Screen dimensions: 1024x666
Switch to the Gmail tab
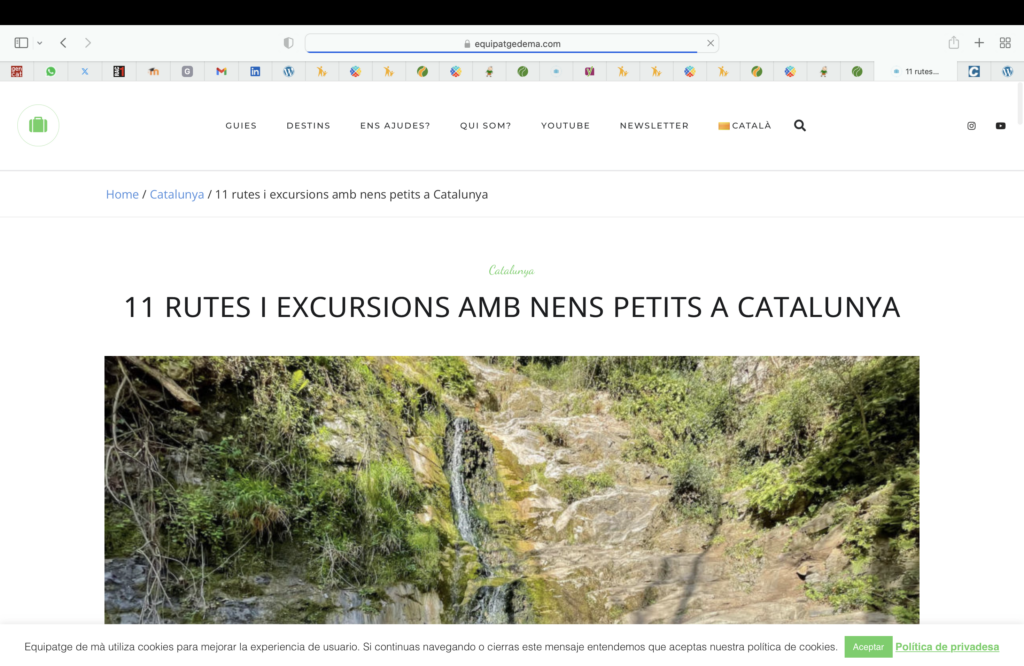tap(221, 72)
